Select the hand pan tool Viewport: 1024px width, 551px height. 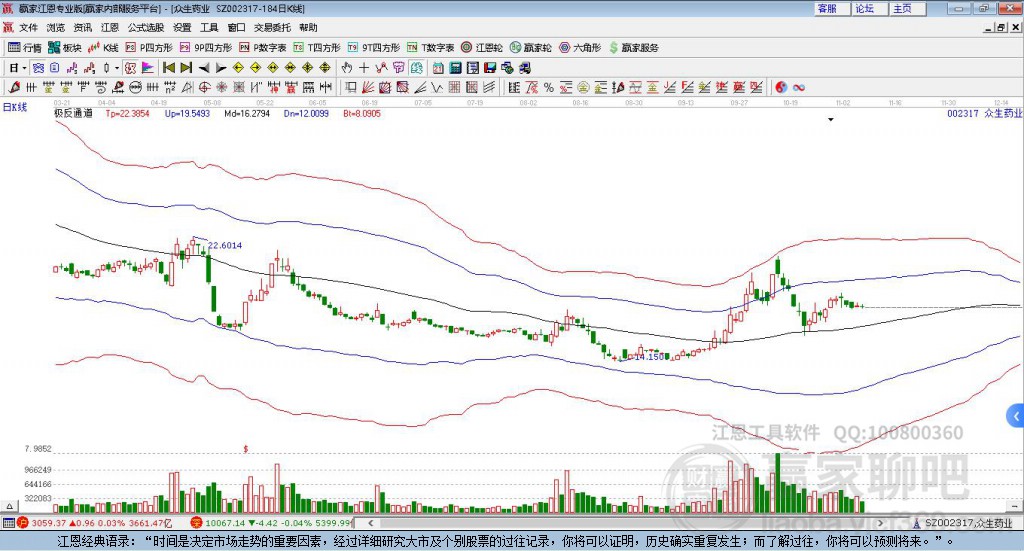point(347,68)
